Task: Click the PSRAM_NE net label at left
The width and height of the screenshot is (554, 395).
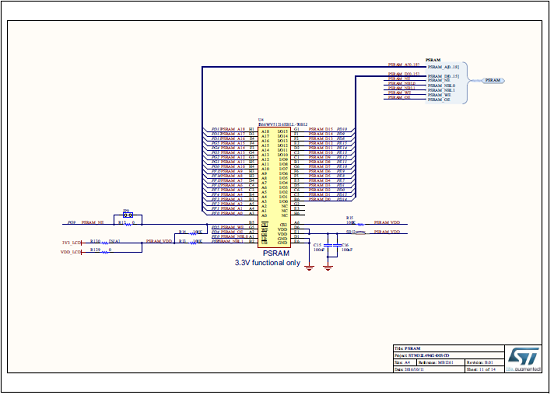Action: (x=93, y=223)
